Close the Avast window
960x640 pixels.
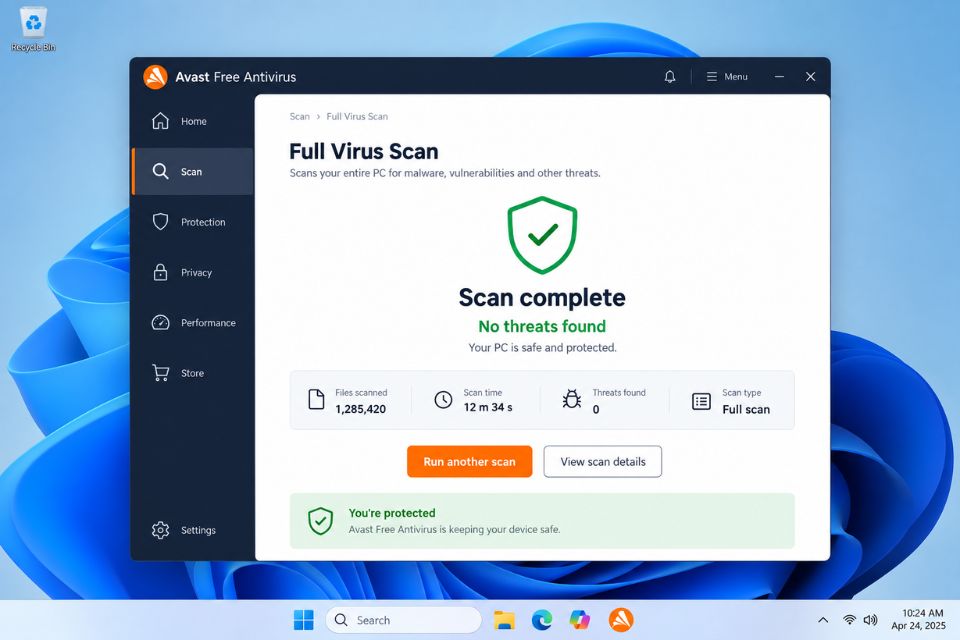coord(811,77)
